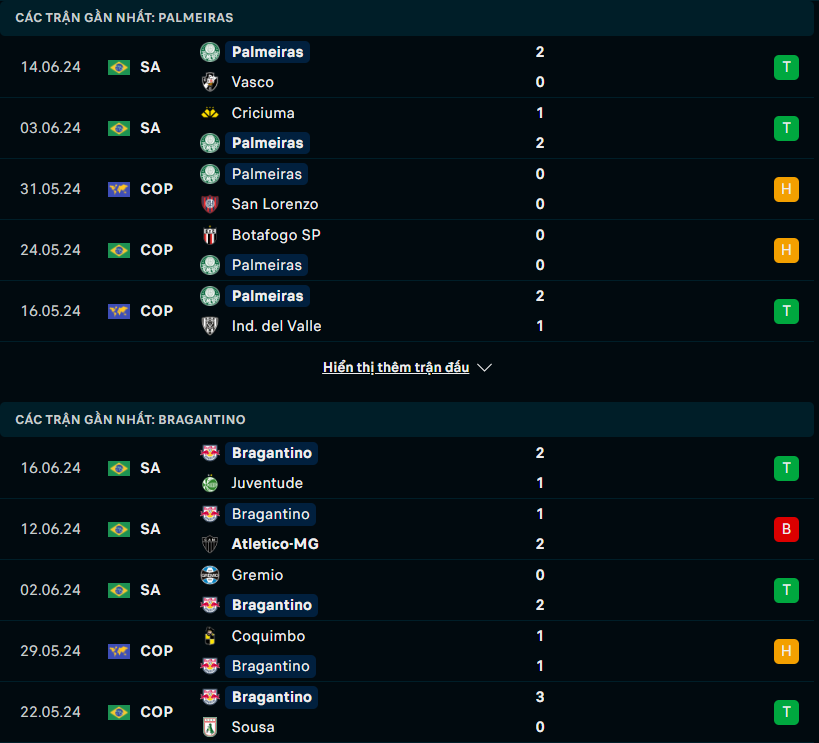
Task: Click orange H badge for Coquimbo-Bragantino match
Action: tap(786, 651)
